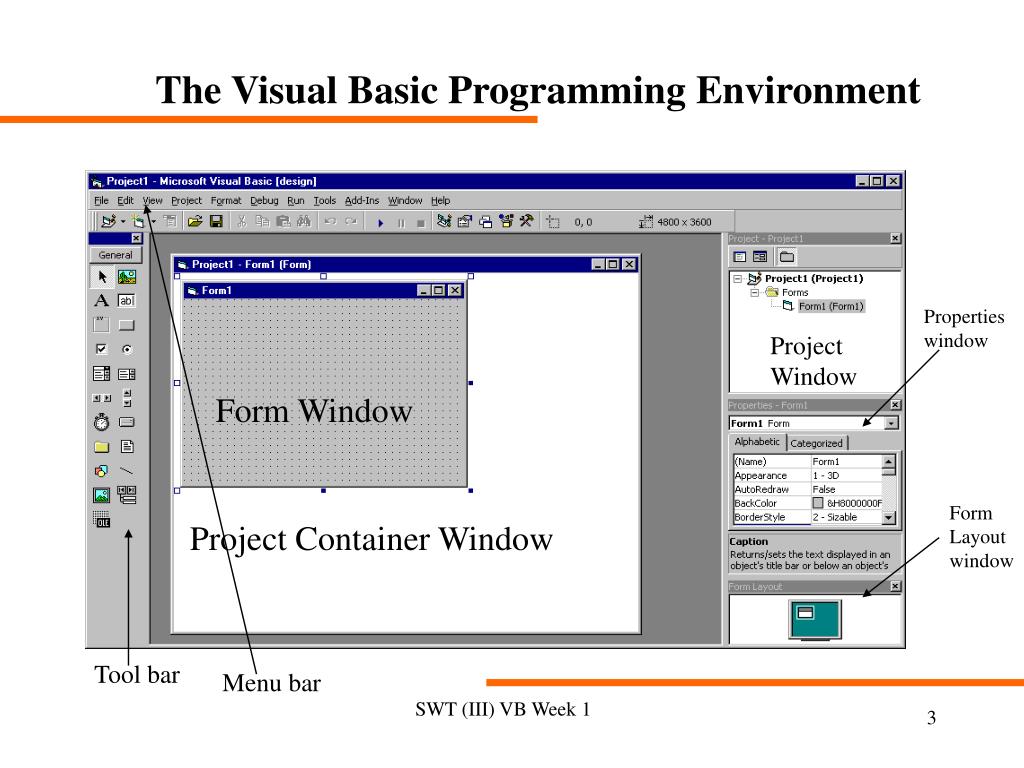The image size is (1024, 768).
Task: Open the Add-Ins menu
Action: 362,200
